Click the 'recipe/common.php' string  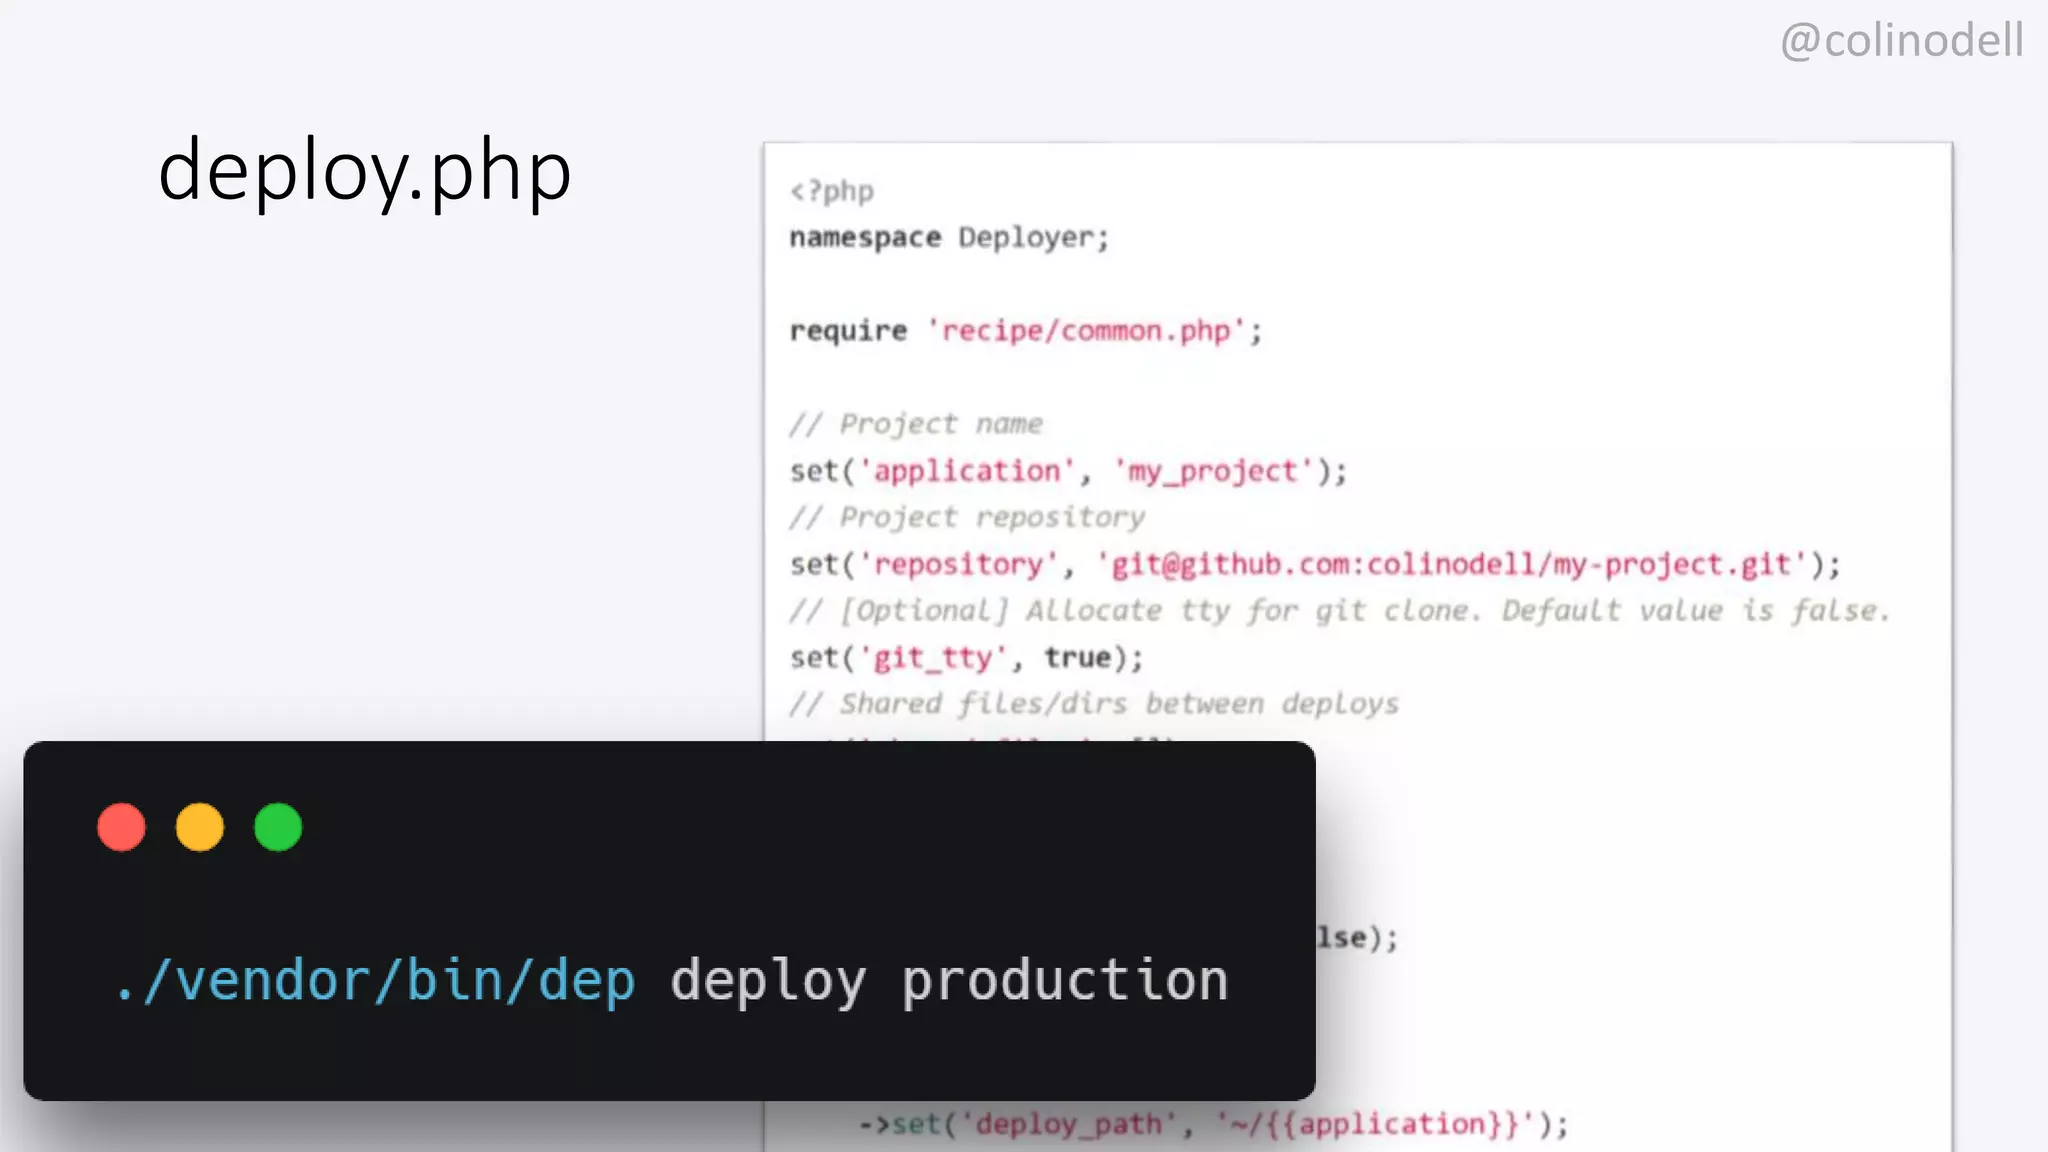pos(1086,331)
